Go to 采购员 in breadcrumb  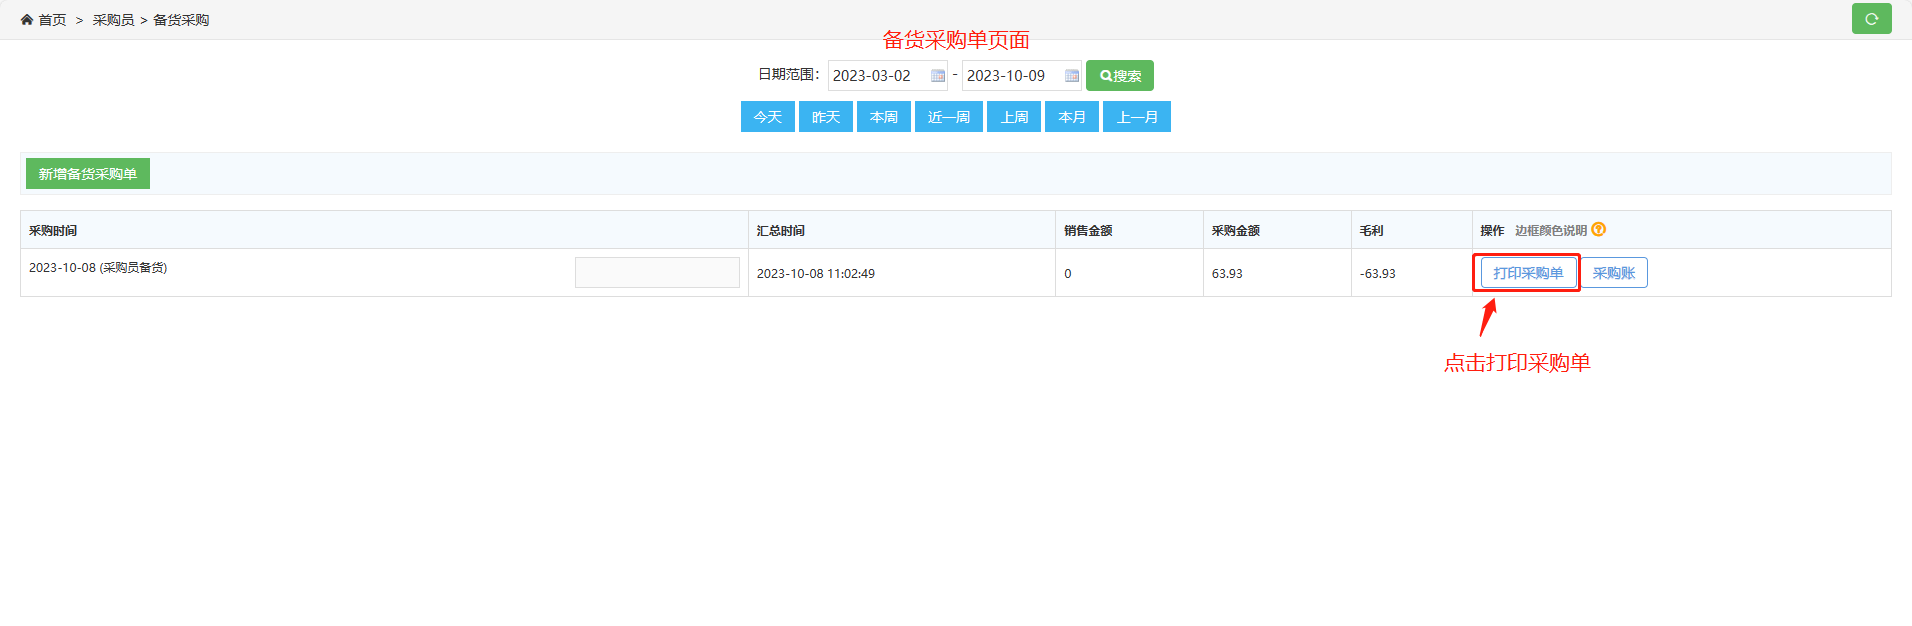[113, 20]
